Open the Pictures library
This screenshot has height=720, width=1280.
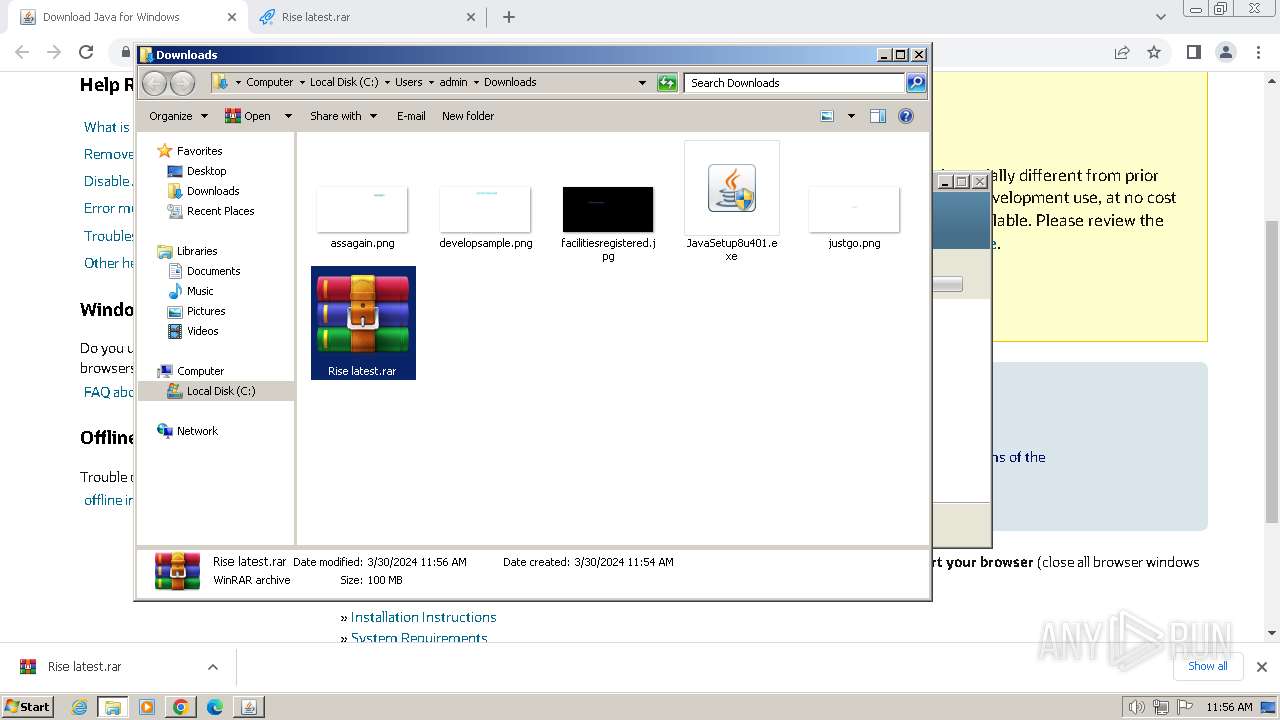(x=206, y=311)
